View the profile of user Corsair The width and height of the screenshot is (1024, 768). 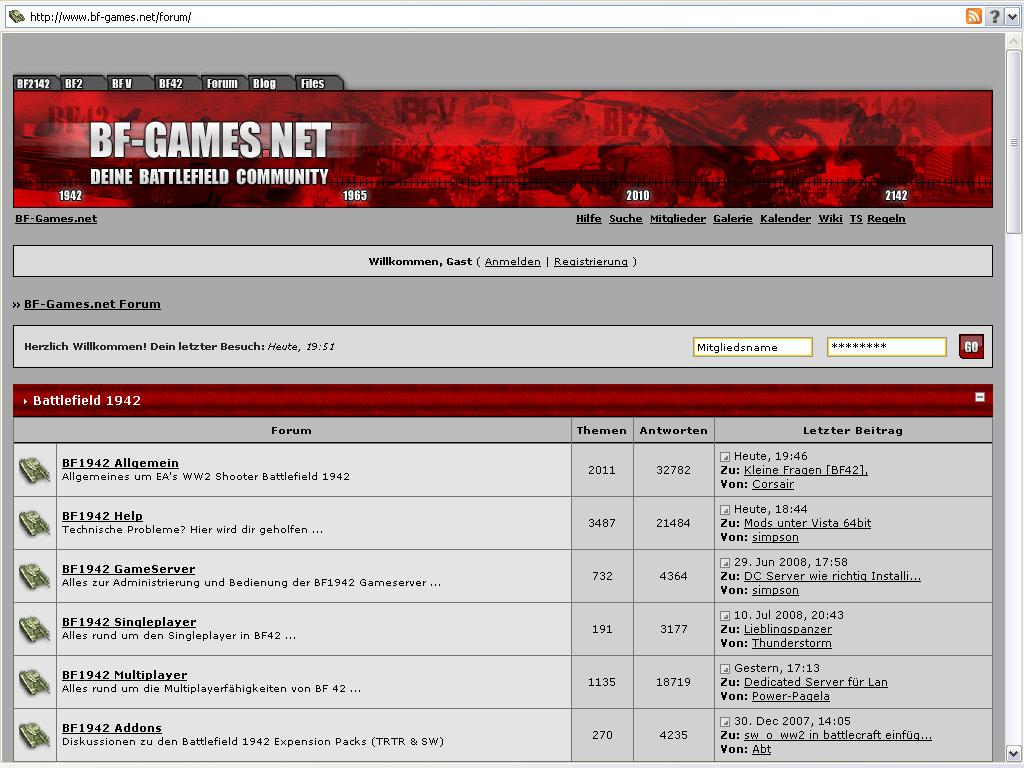773,485
